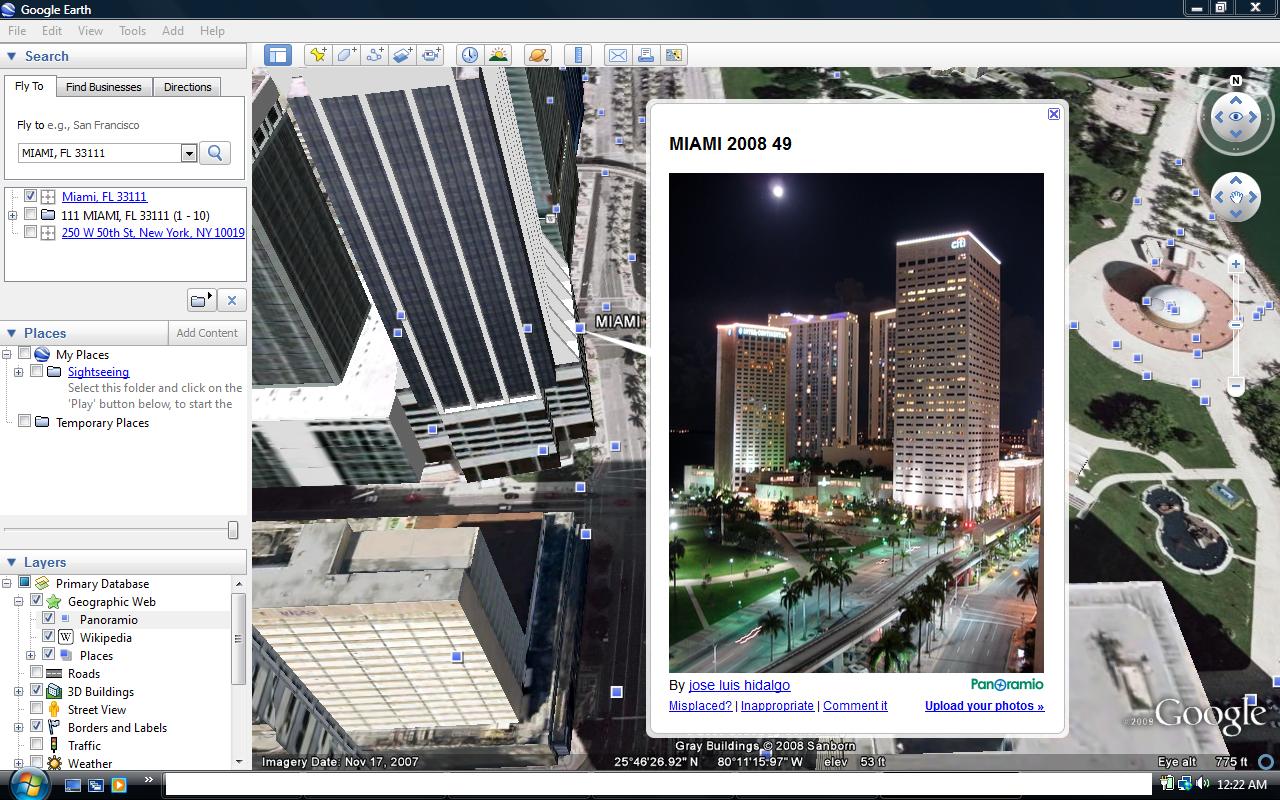1280x800 pixels.
Task: Open the File menu
Action: pyautogui.click(x=17, y=31)
